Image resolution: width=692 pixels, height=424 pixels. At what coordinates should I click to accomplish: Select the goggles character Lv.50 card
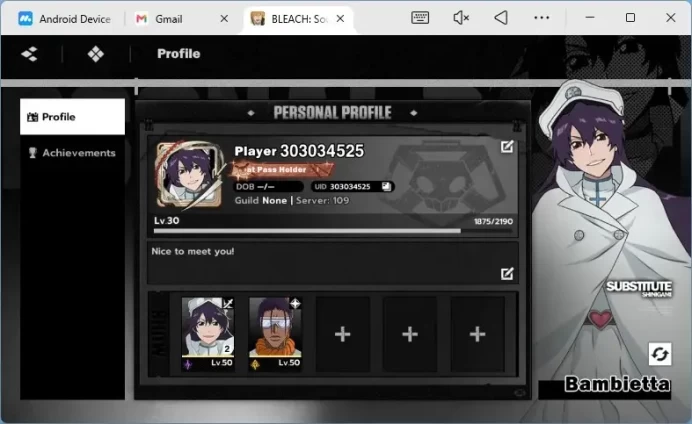(275, 334)
